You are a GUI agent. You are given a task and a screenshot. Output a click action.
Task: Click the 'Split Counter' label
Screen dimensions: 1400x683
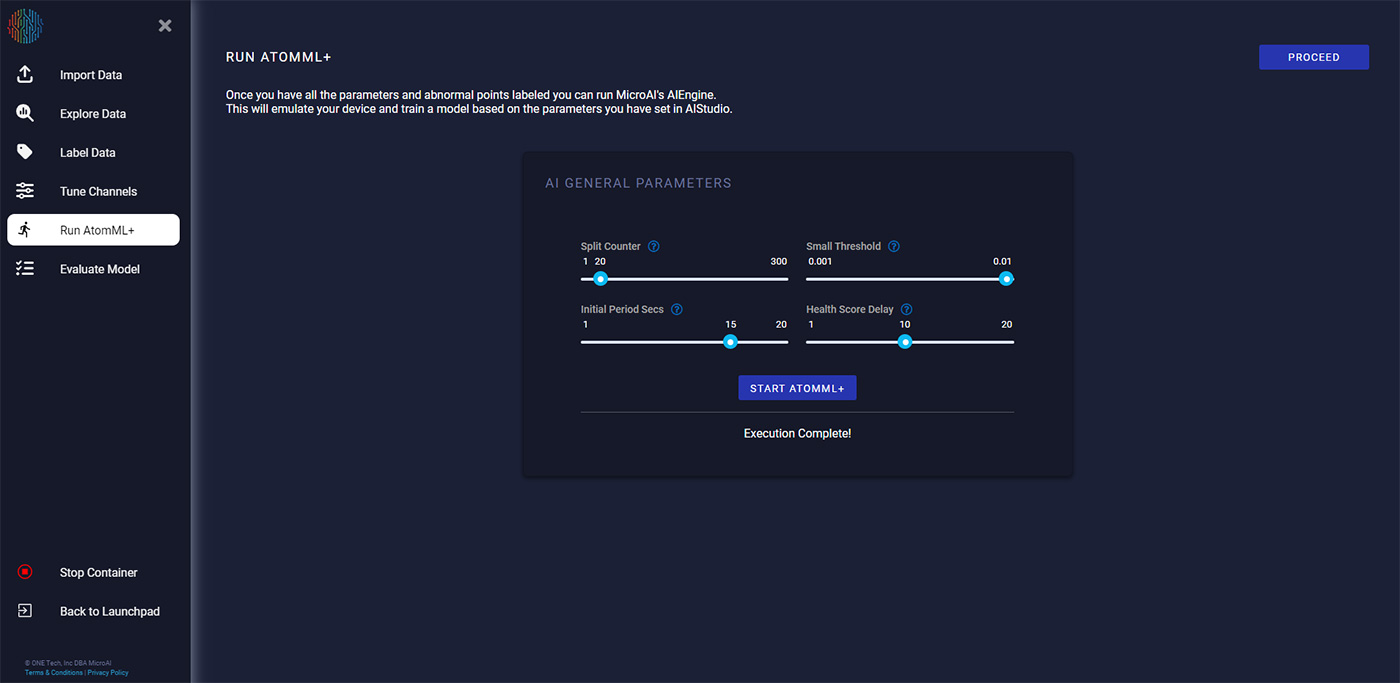pos(611,247)
